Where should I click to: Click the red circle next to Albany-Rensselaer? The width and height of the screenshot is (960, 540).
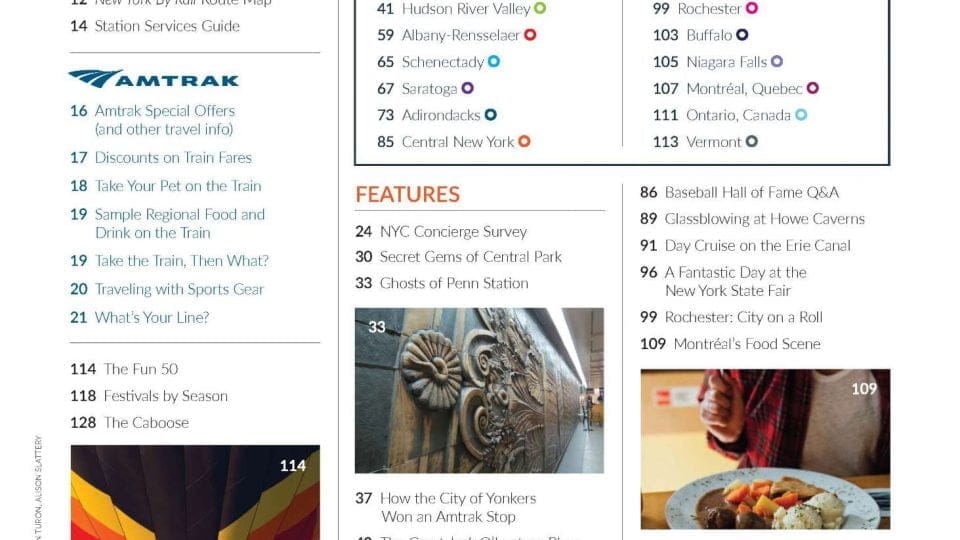click(x=530, y=35)
